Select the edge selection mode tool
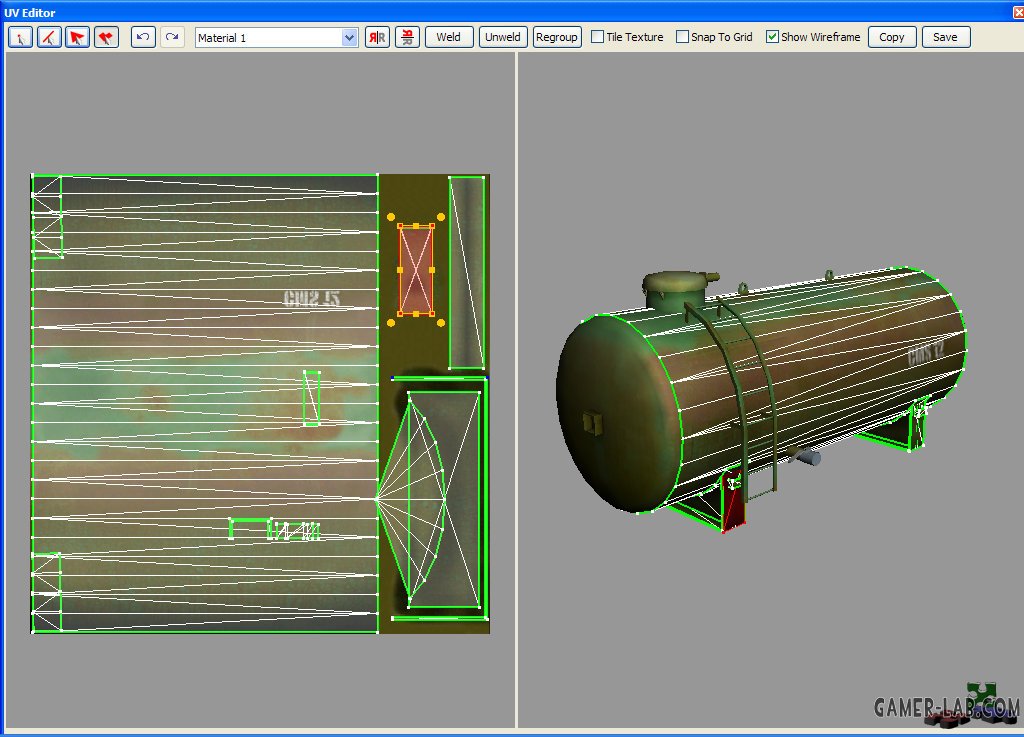This screenshot has height=737, width=1024. (49, 37)
